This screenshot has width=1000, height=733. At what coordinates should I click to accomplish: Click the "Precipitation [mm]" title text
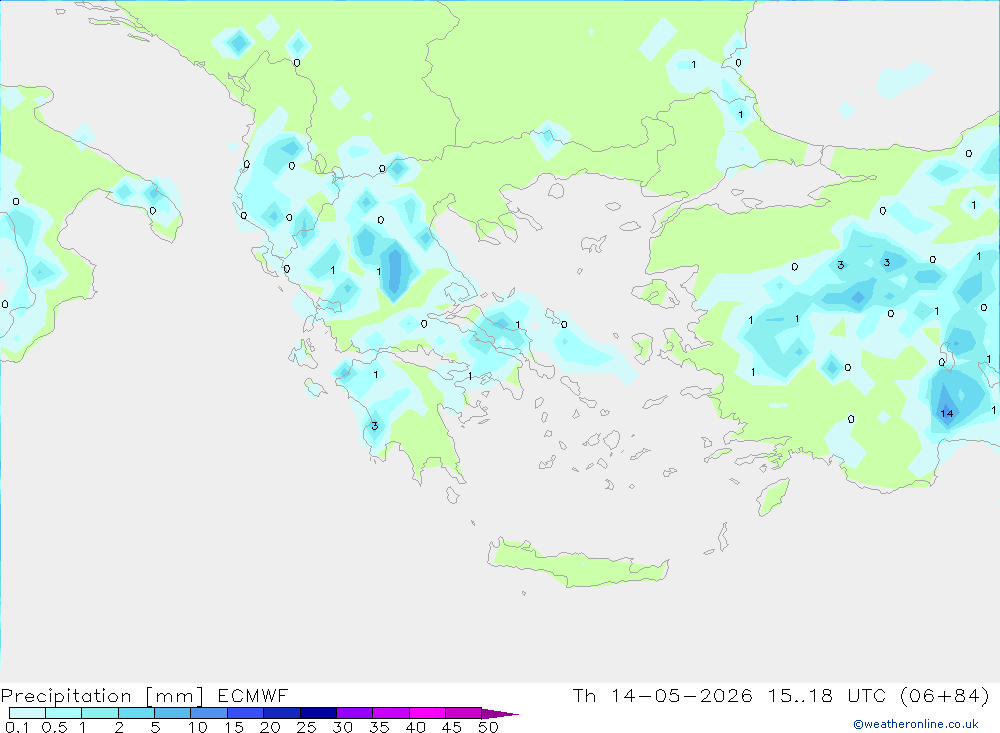[x=102, y=696]
